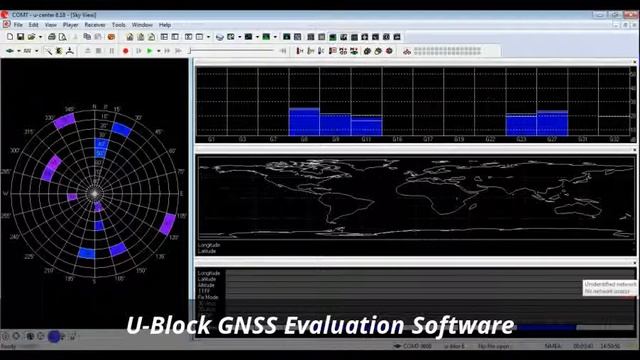This screenshot has height=360, width=640.
Task: Create a new file from the toolbar
Action: (10, 37)
